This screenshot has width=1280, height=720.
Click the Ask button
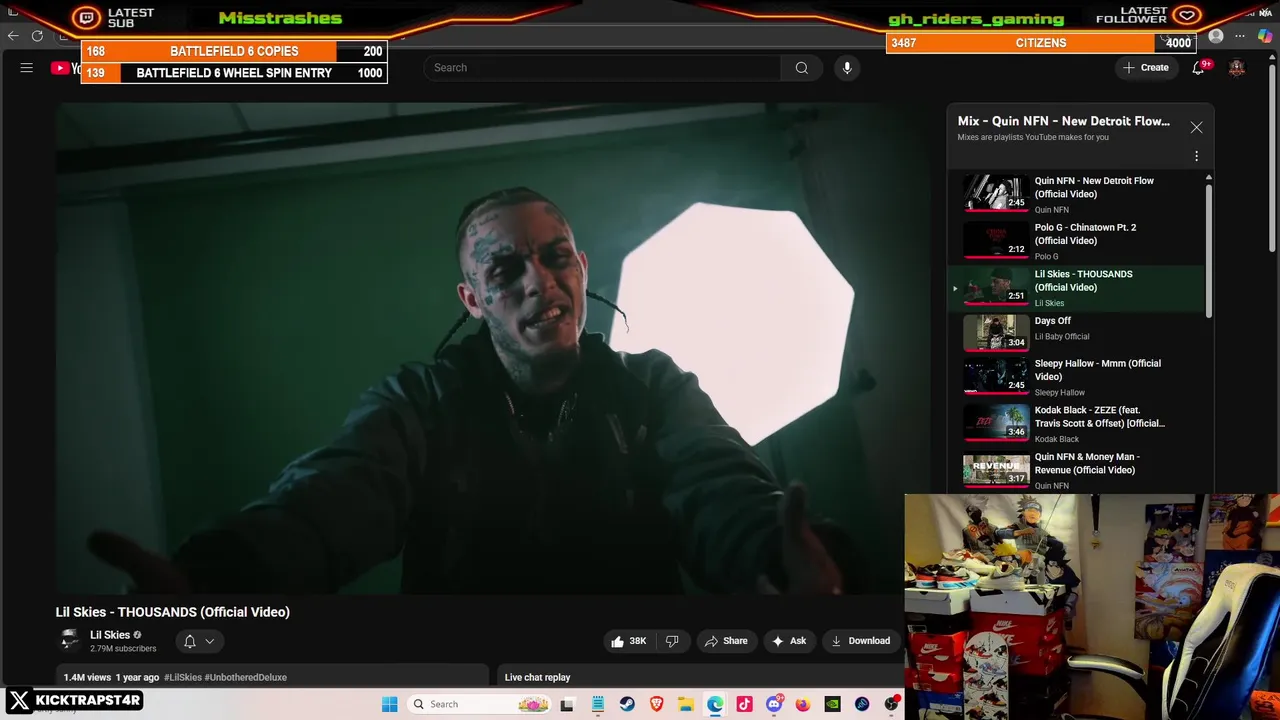tap(789, 641)
